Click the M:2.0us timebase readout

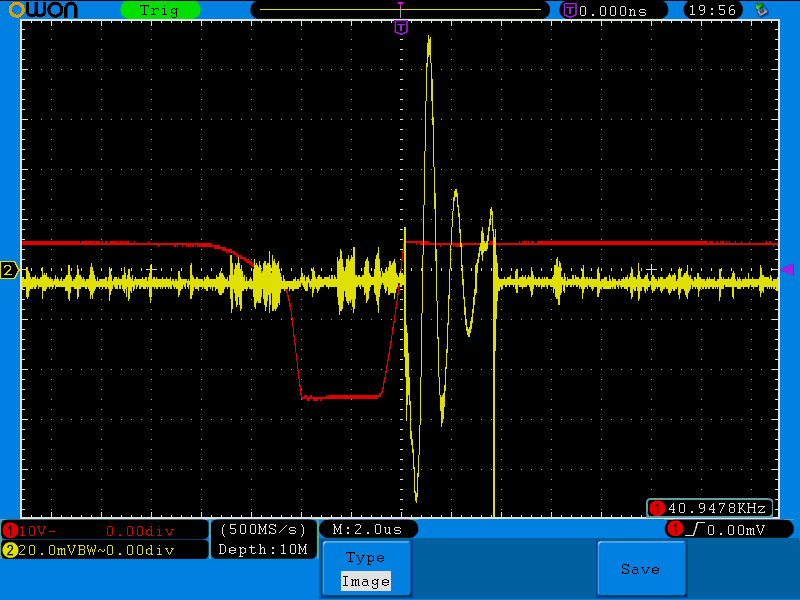(x=367, y=529)
